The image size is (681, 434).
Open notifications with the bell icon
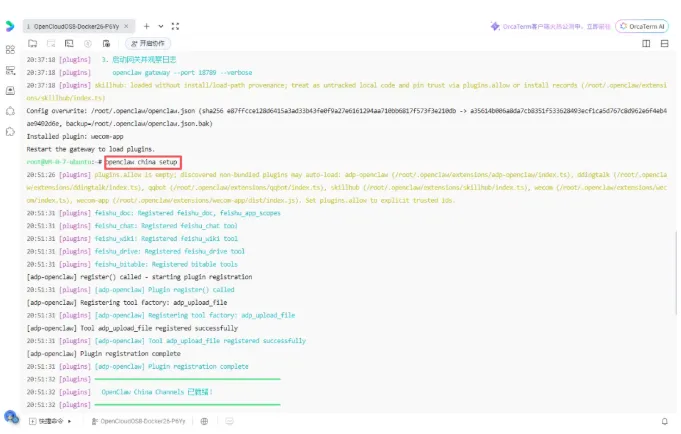coord(664,421)
